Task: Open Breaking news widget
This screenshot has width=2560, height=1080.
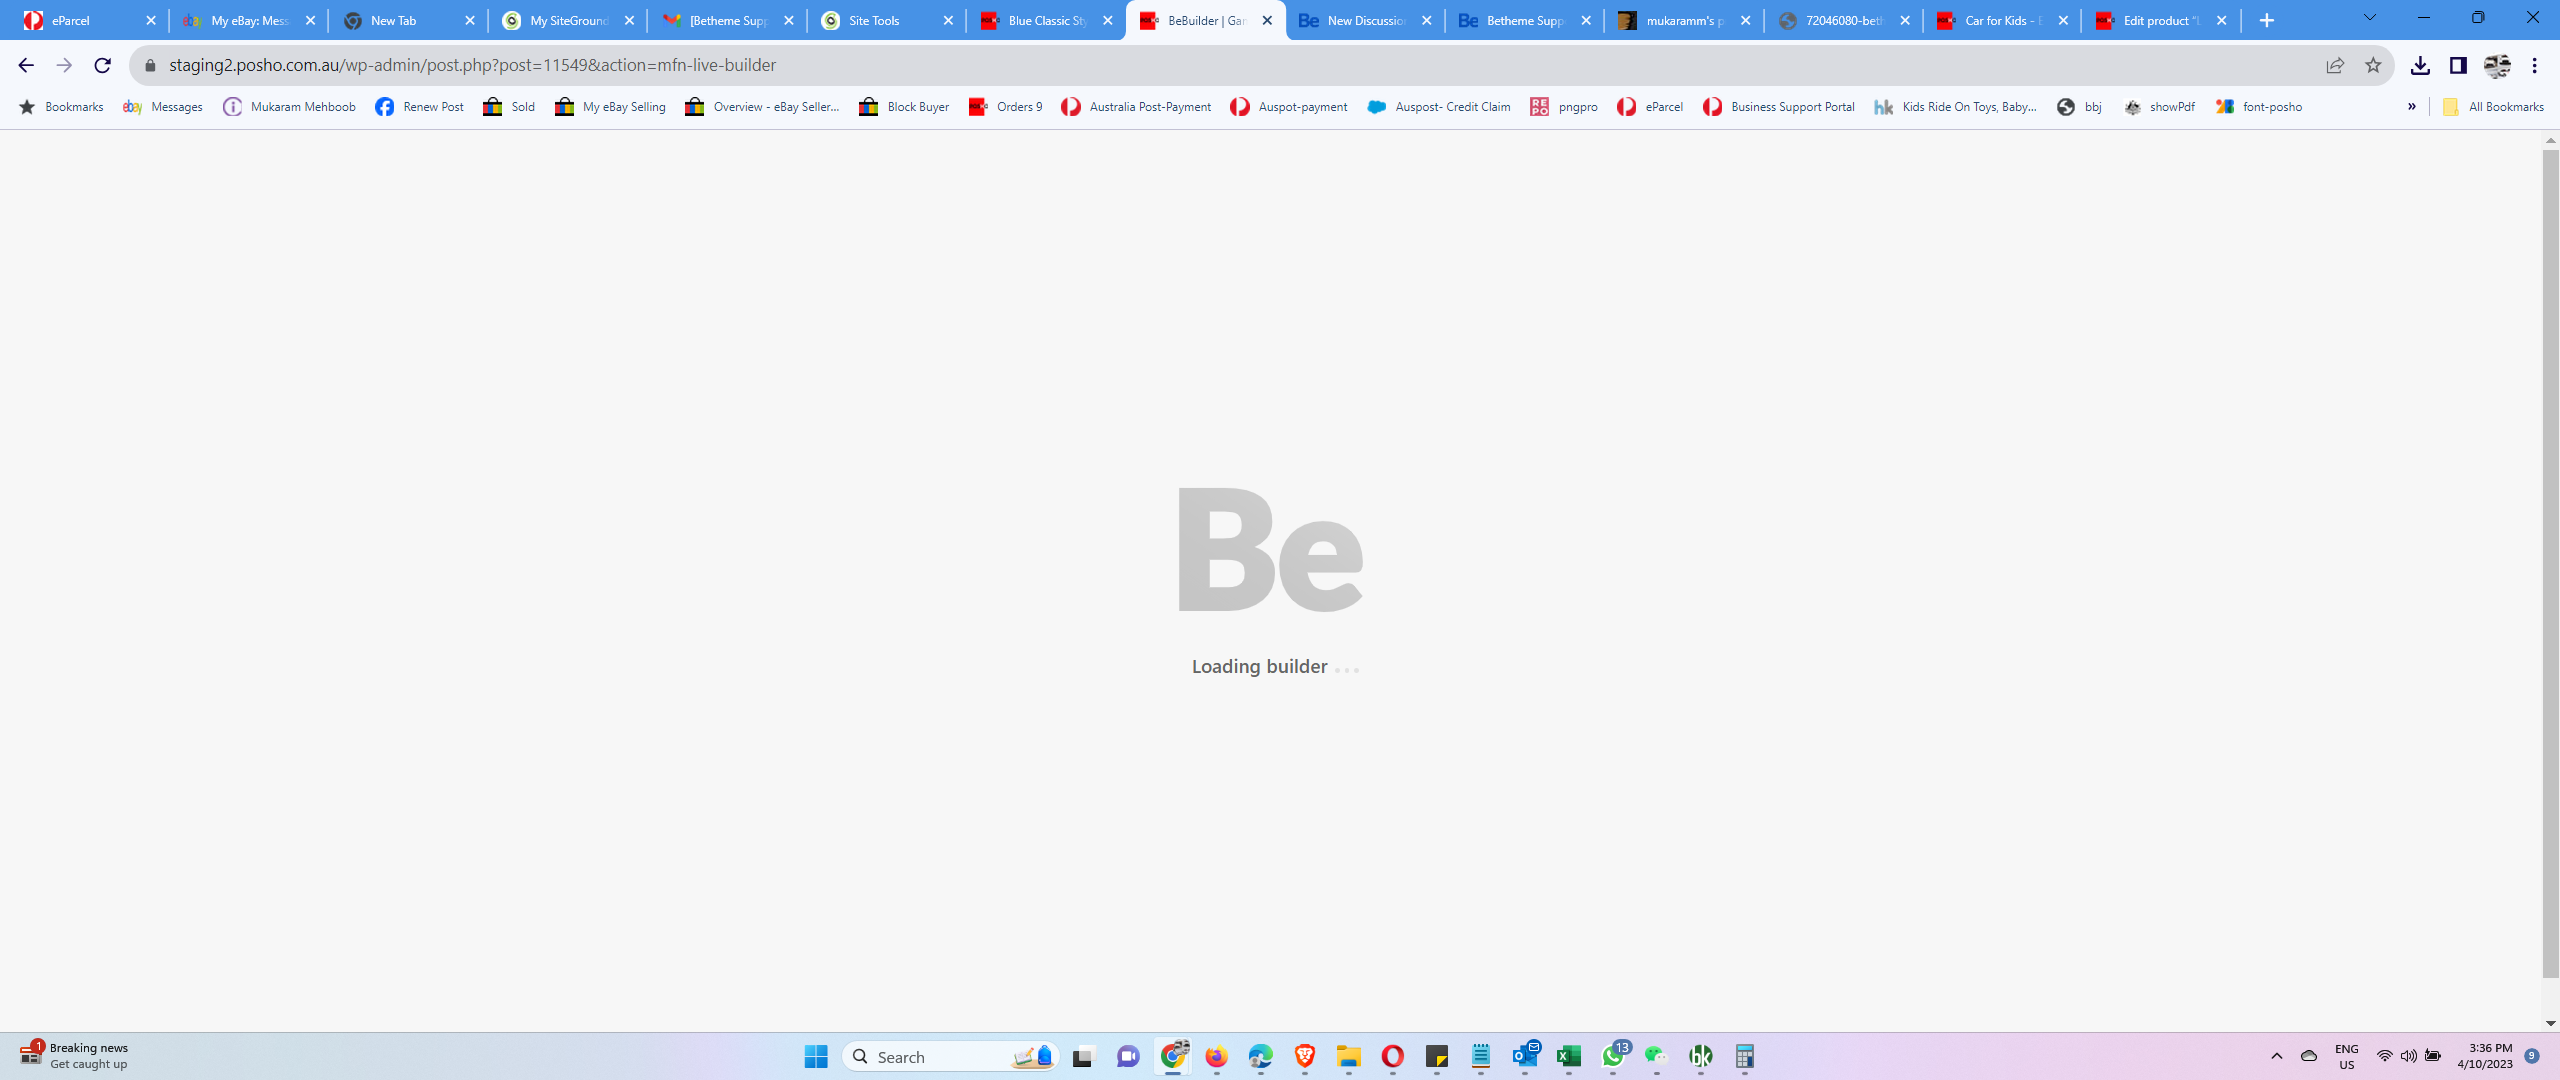Action: 75,1056
